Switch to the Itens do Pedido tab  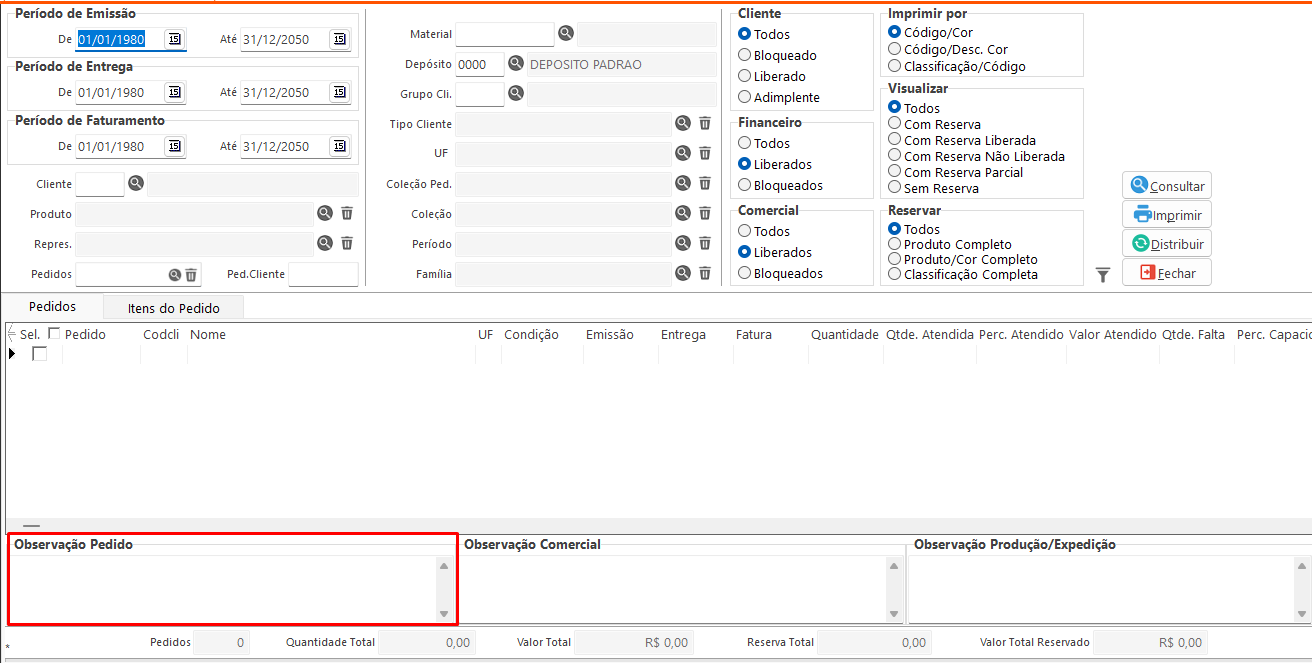[x=173, y=308]
